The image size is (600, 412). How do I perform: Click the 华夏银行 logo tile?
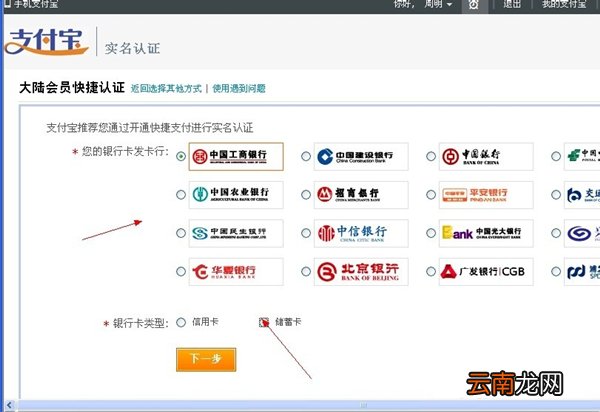click(x=236, y=272)
